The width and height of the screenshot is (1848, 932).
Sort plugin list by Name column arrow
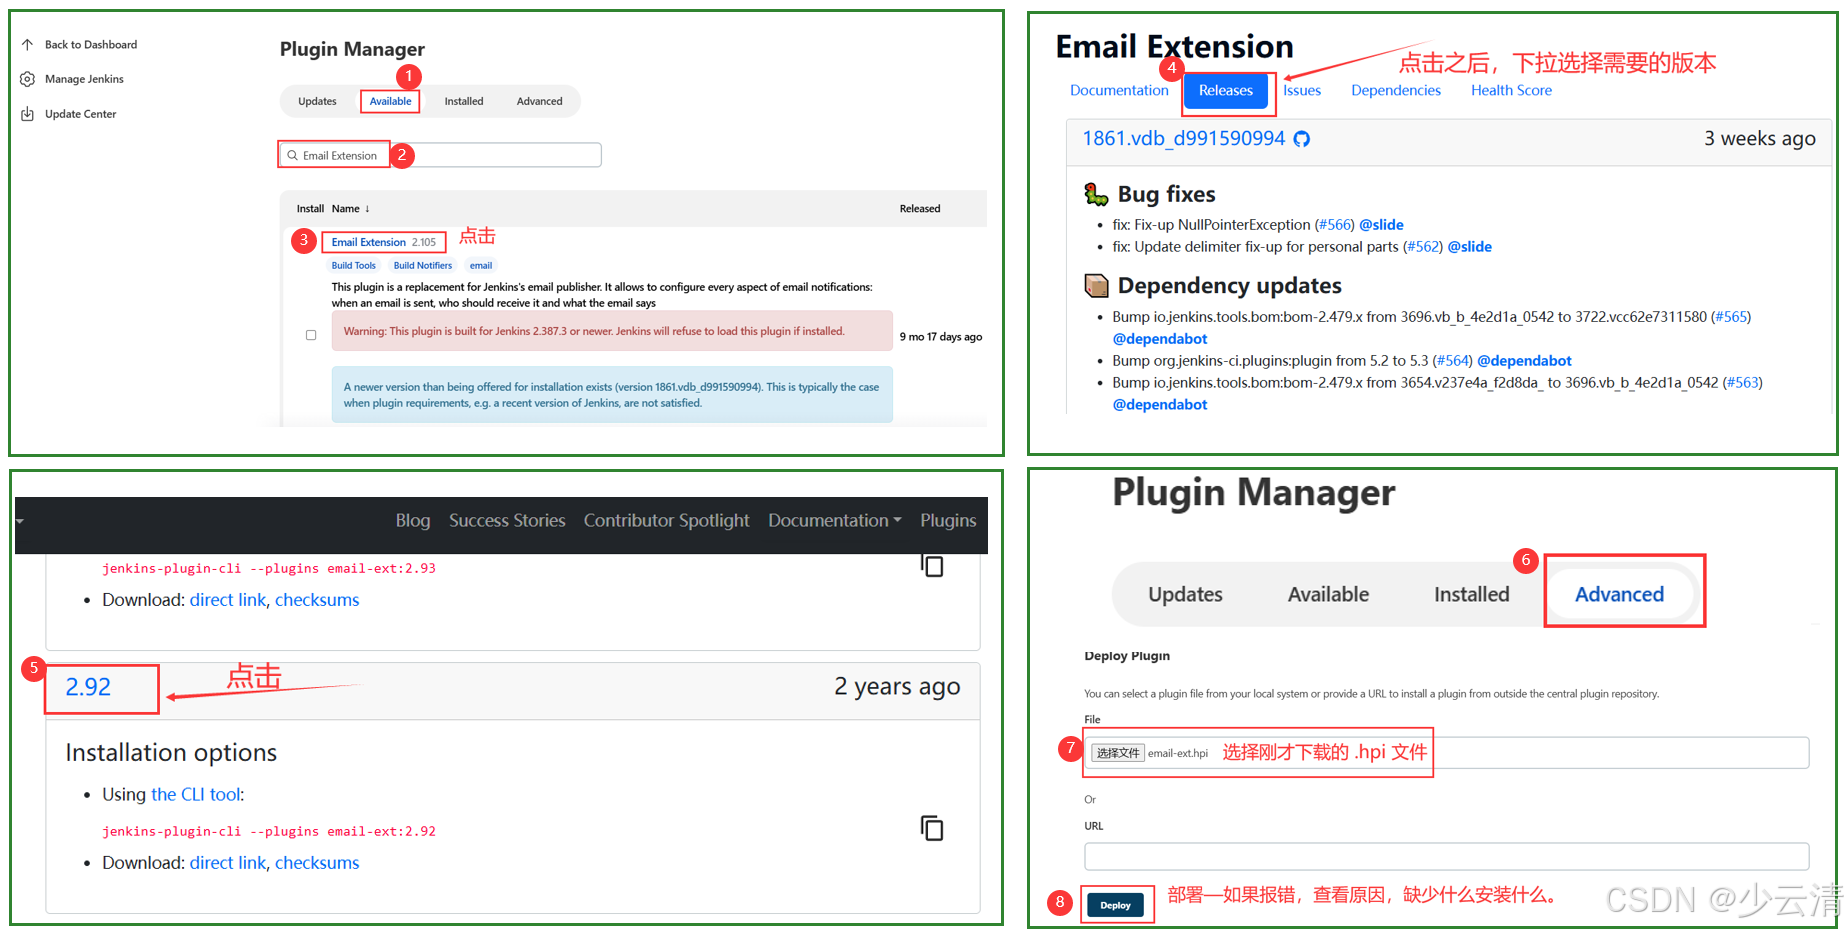[367, 209]
